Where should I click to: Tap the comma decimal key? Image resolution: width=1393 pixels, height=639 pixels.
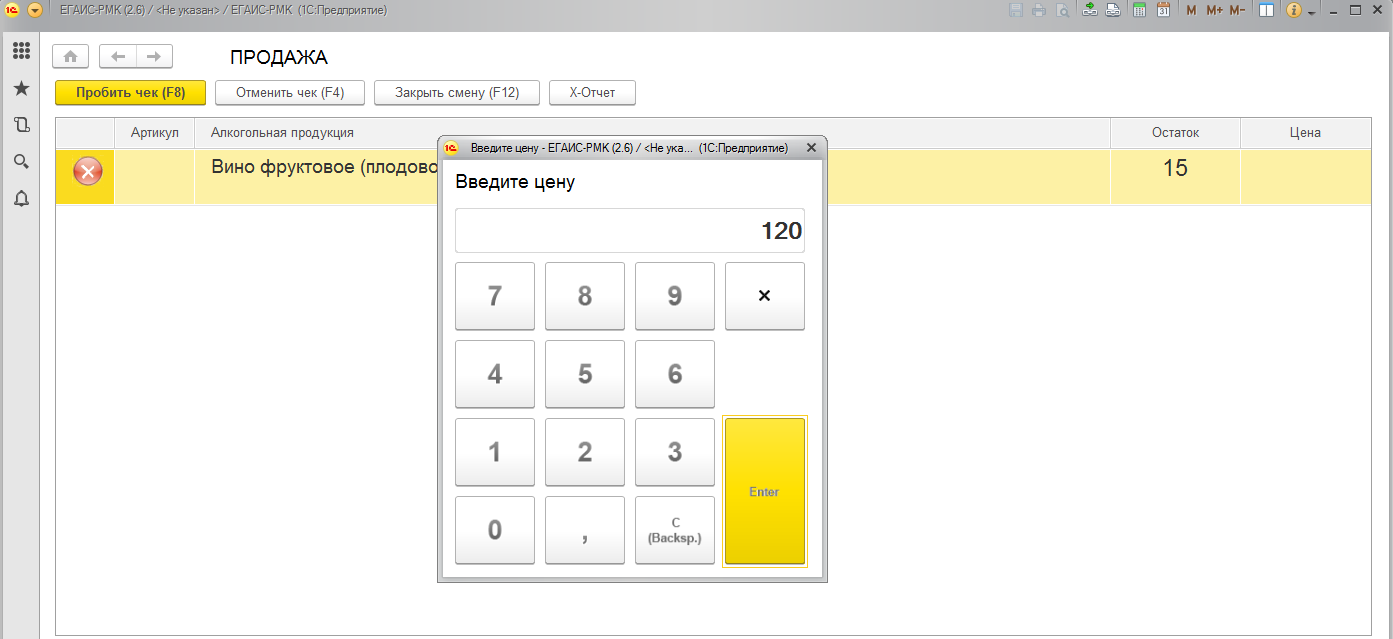click(585, 530)
